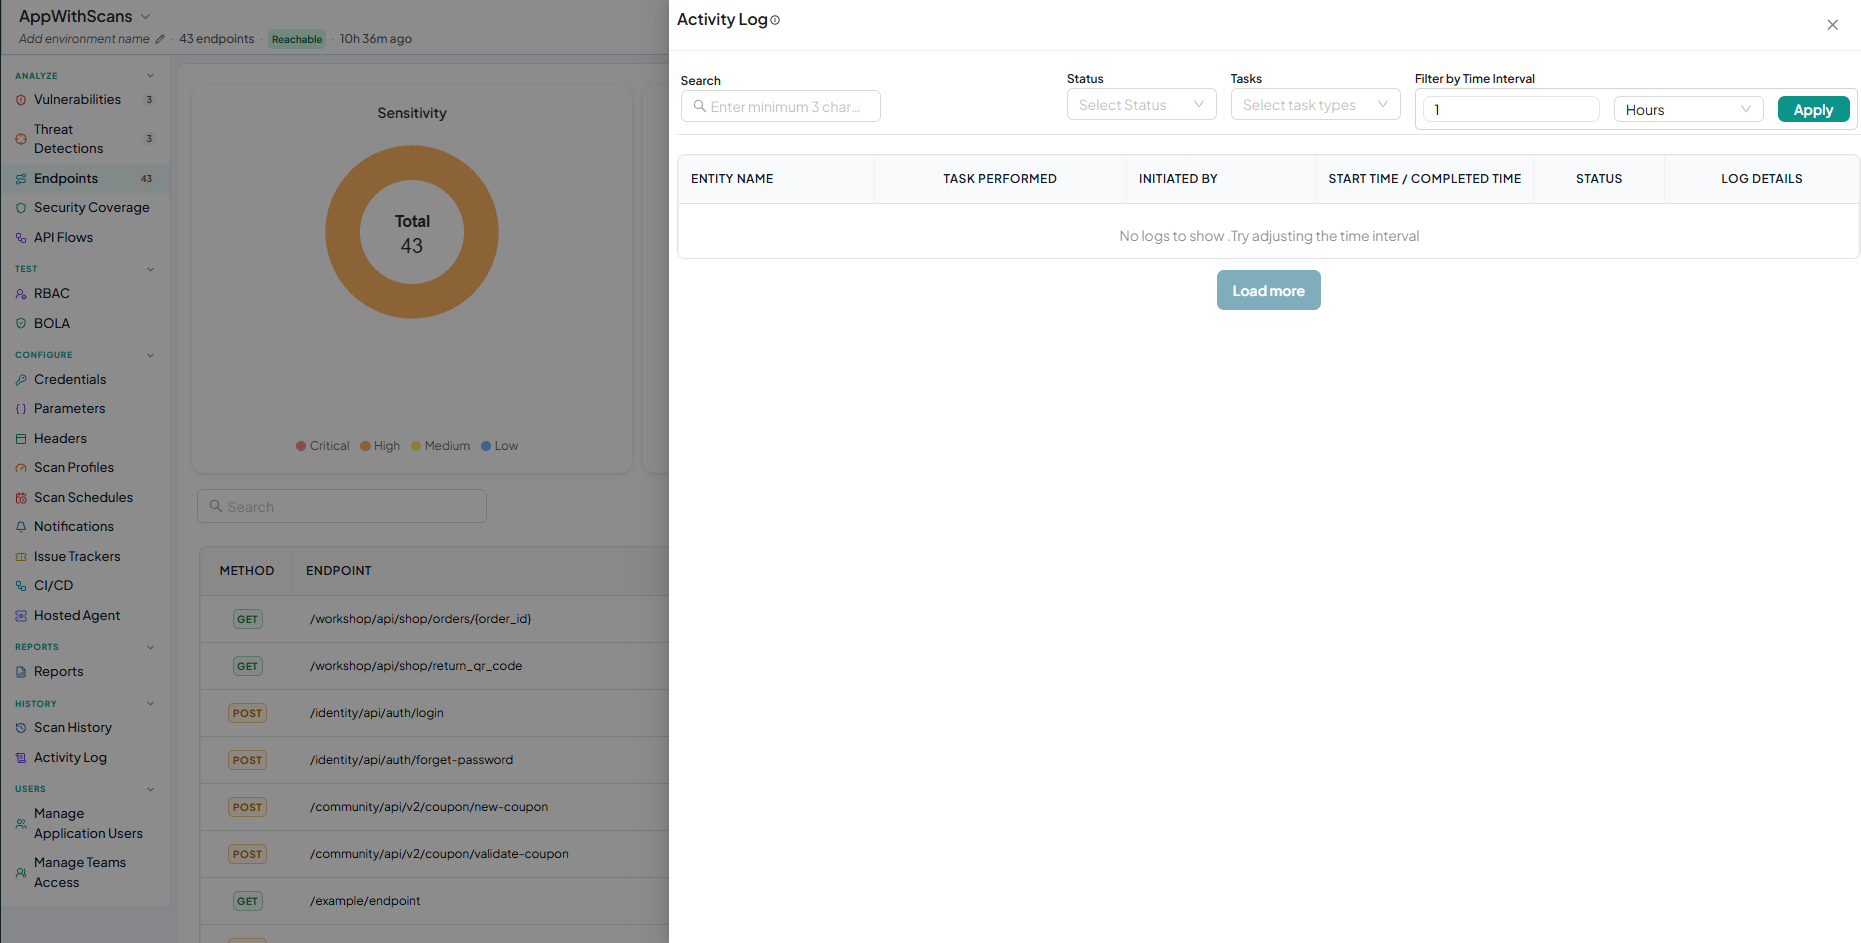The height and width of the screenshot is (943, 1861).
Task: Click the Hosted Agent icon
Action: click(21, 616)
